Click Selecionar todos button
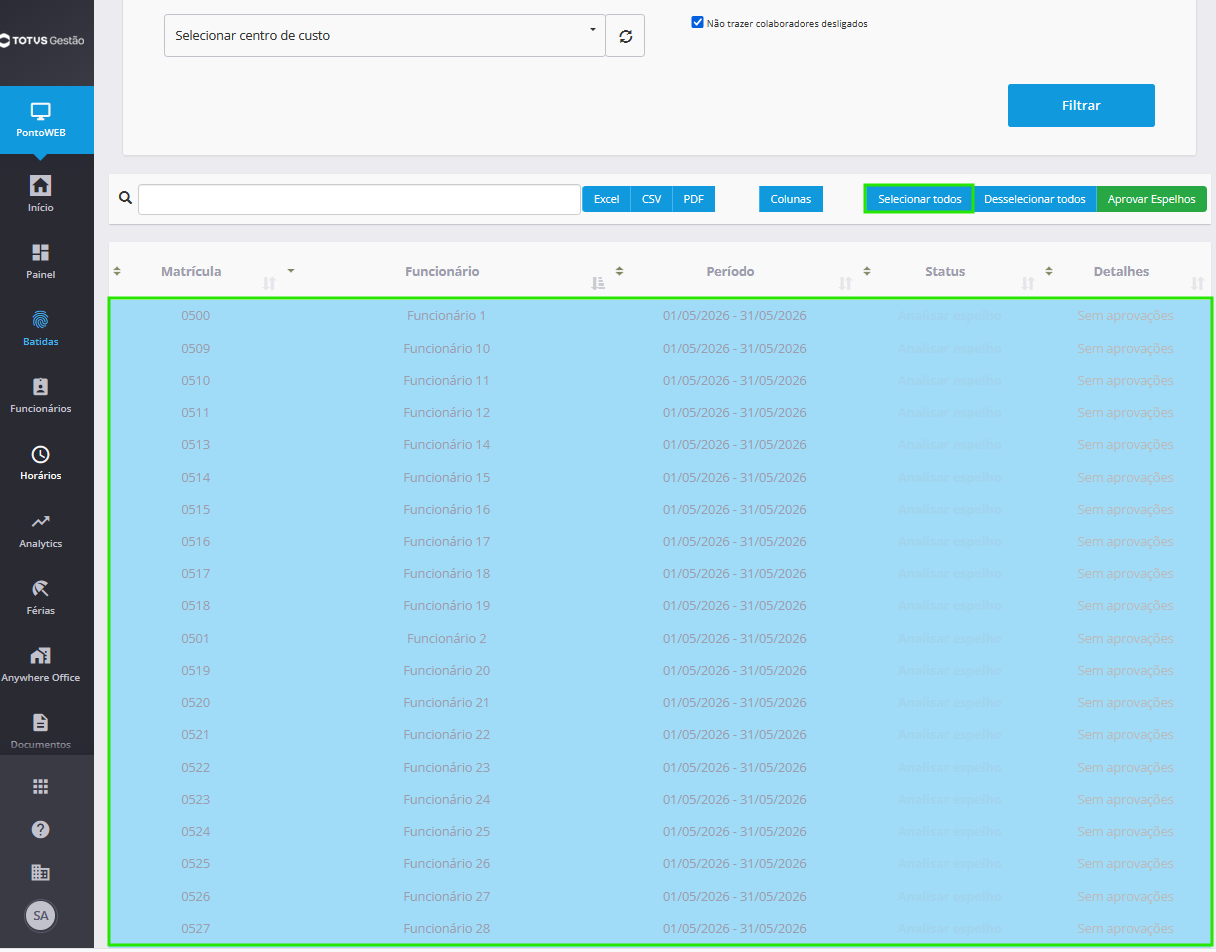 (x=919, y=199)
